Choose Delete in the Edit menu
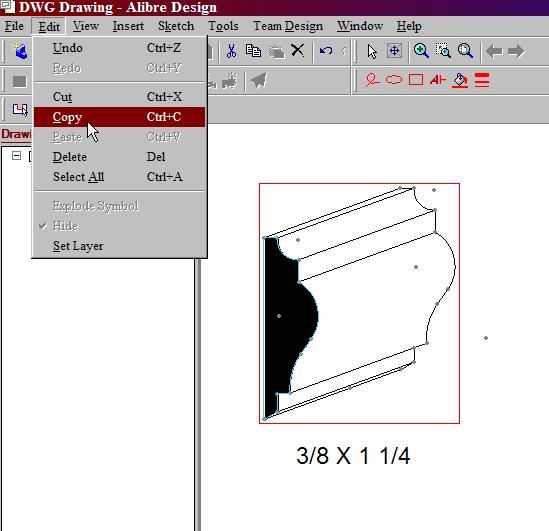549x531 pixels. coord(119,157)
